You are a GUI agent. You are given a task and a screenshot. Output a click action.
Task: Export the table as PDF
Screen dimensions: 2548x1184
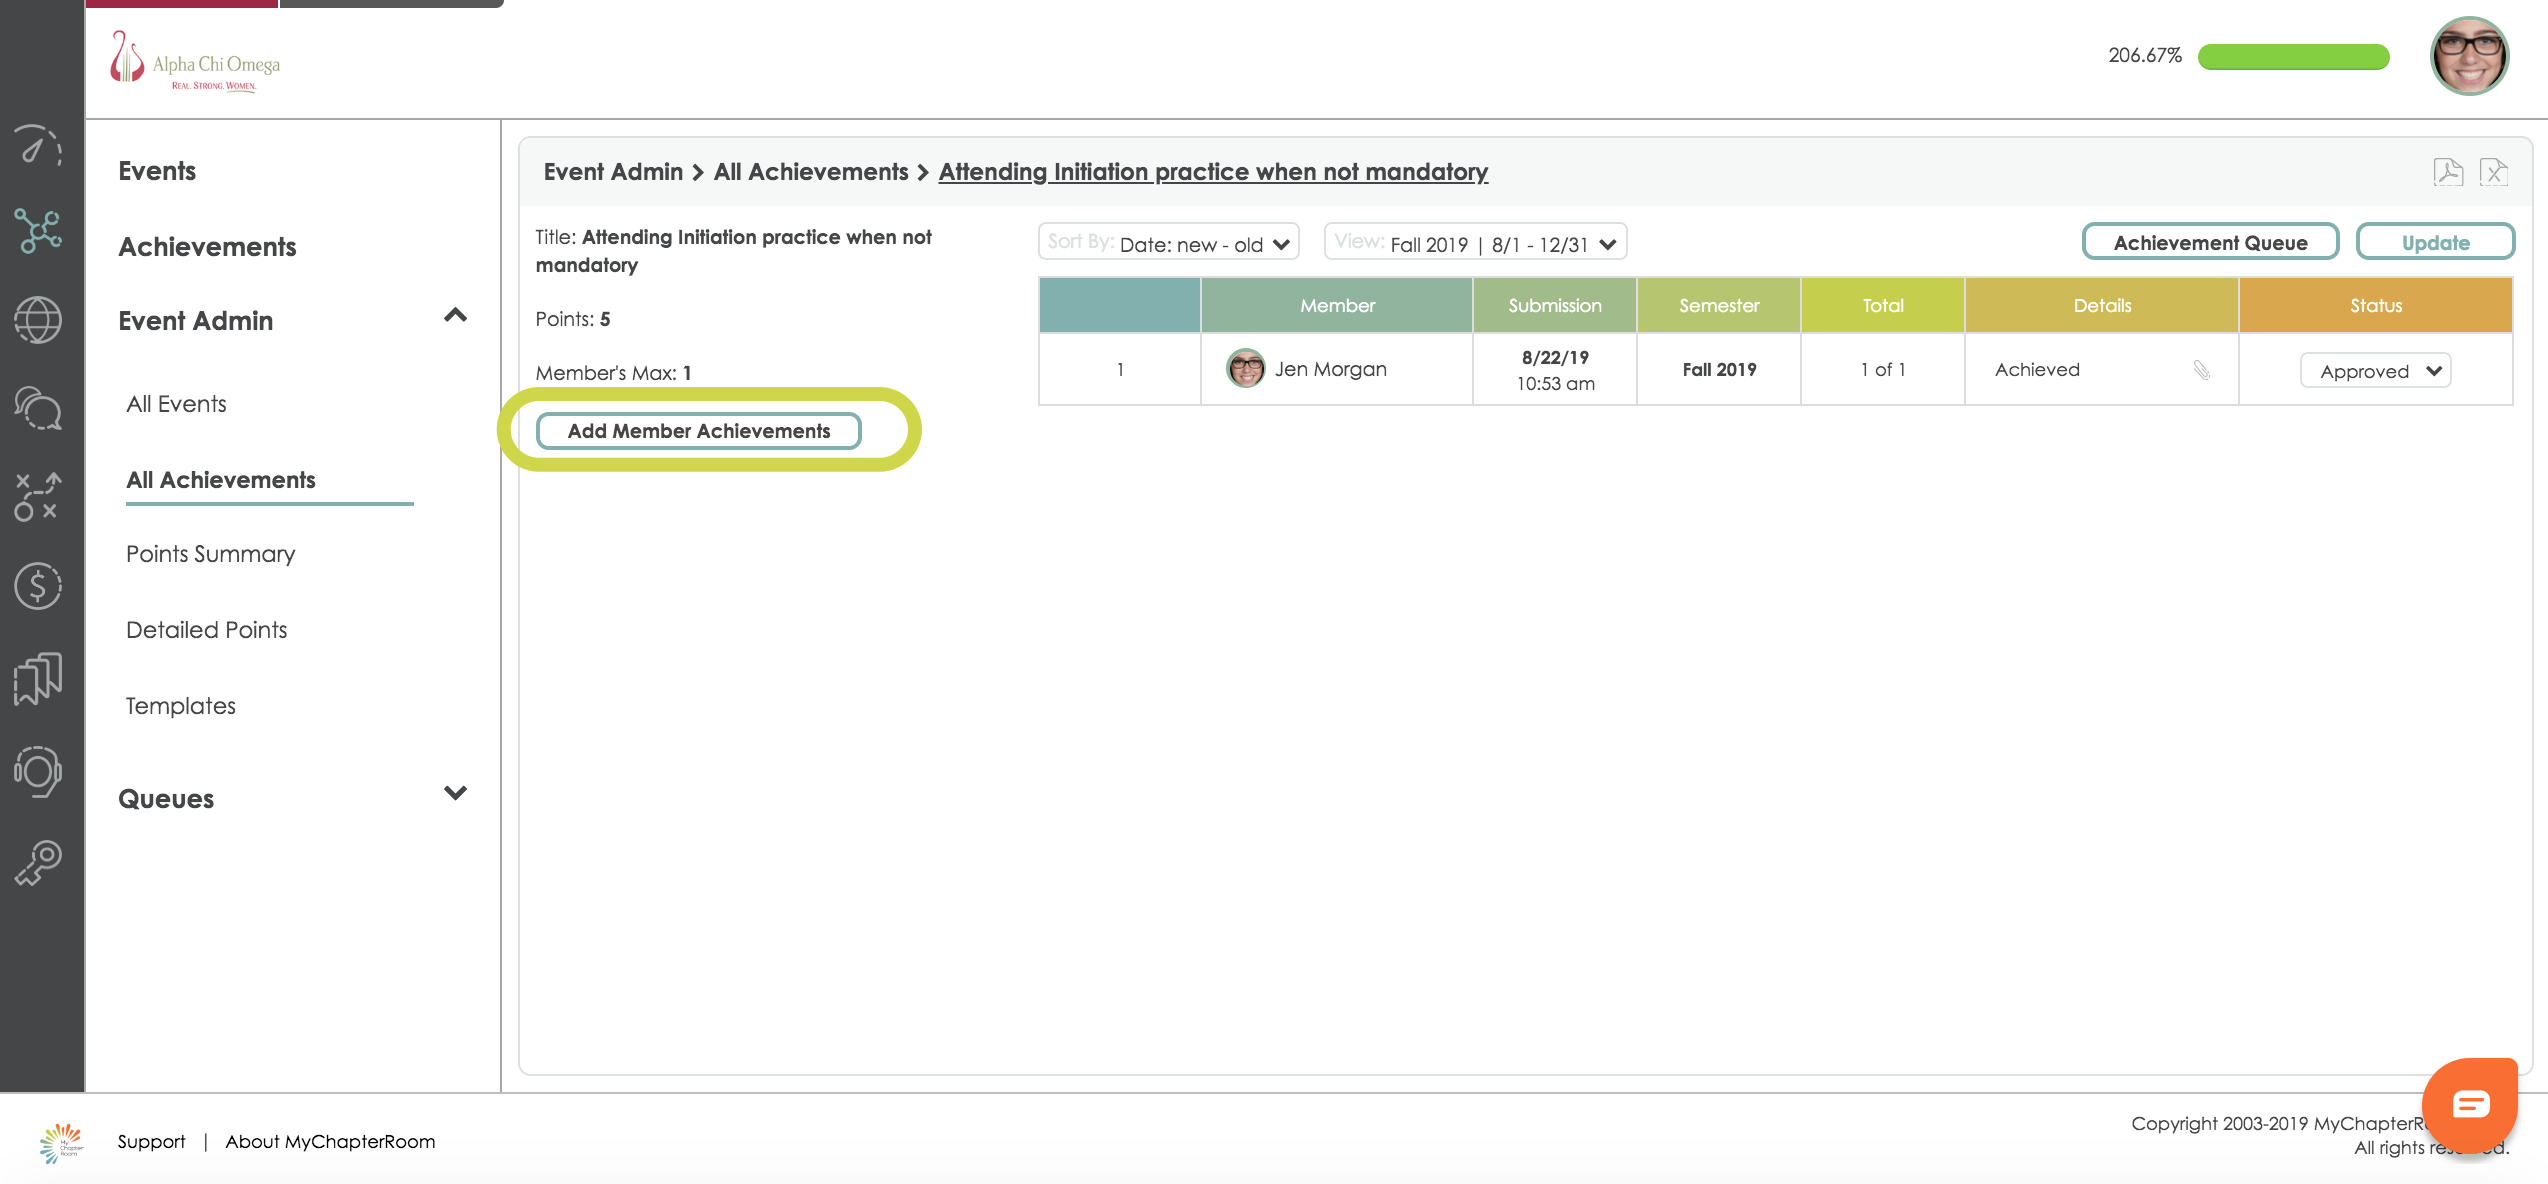tap(2447, 172)
